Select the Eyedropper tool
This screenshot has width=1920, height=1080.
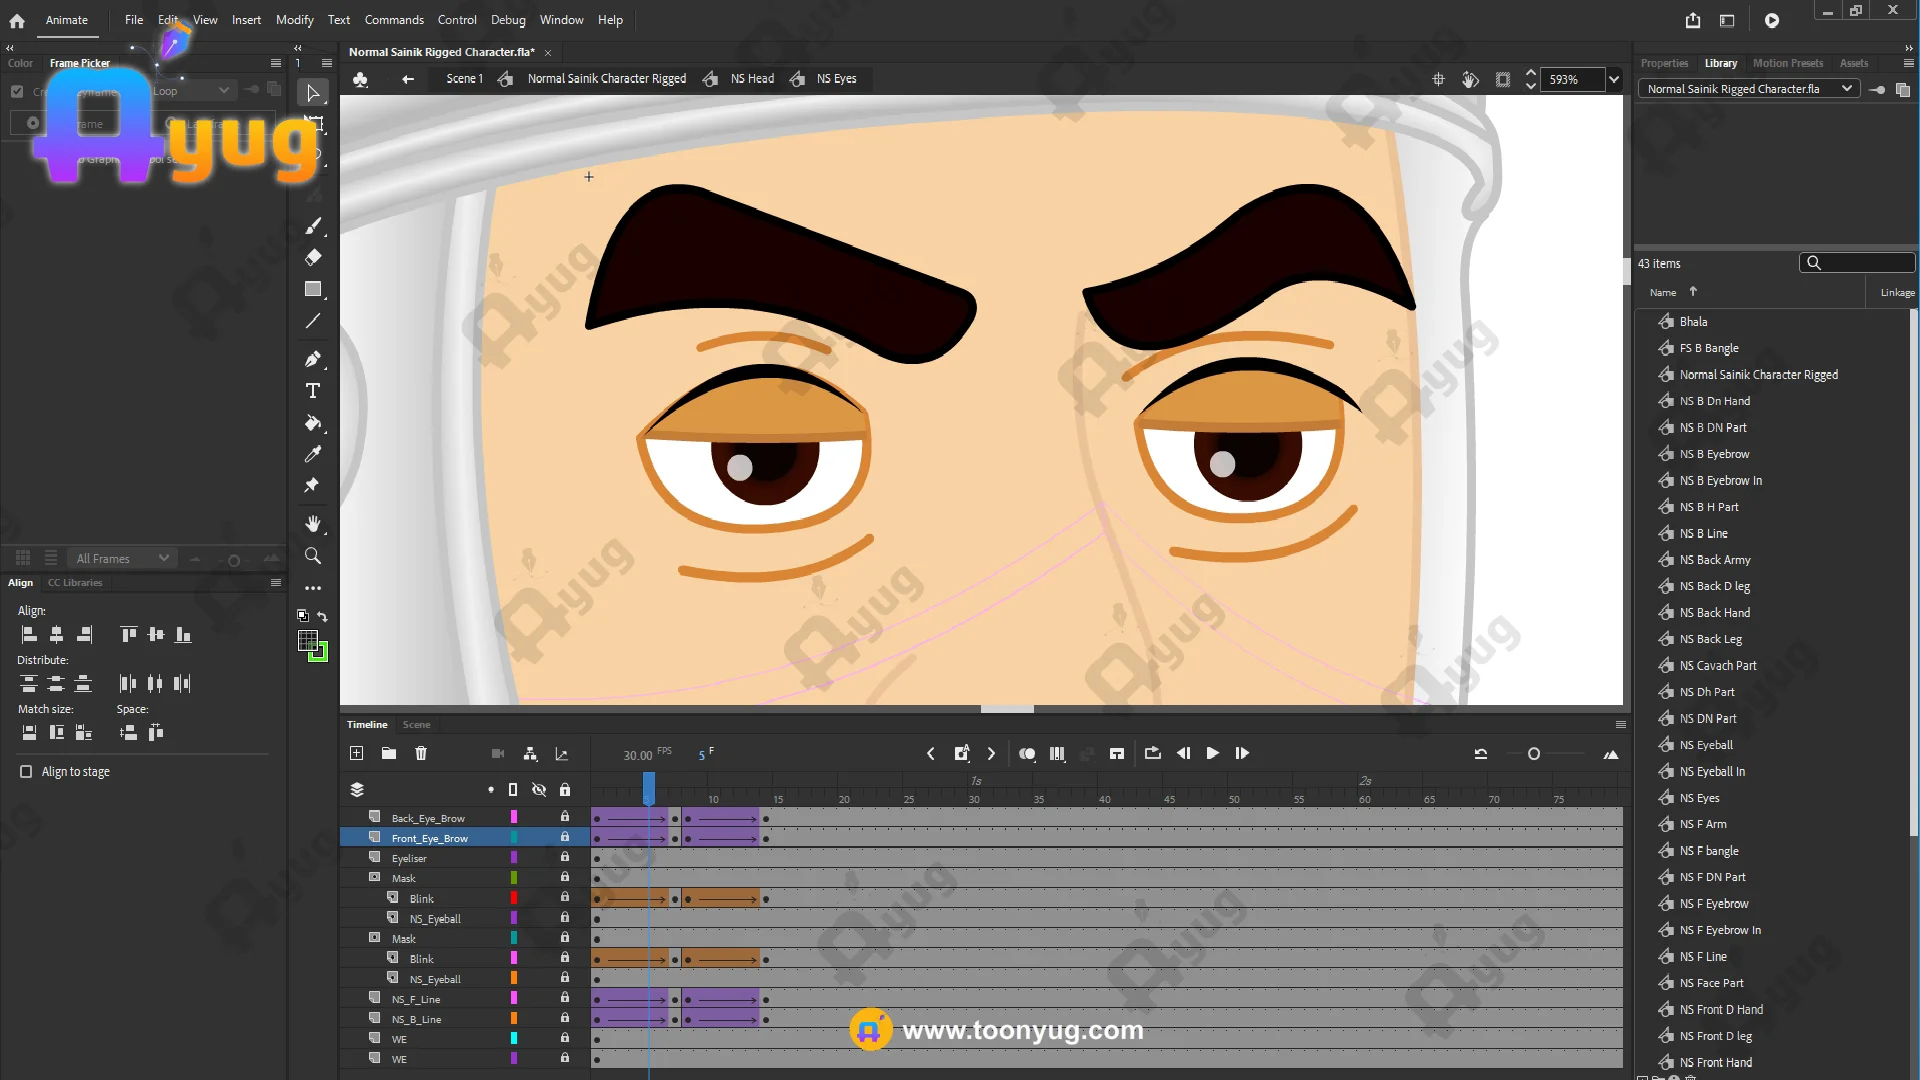click(313, 455)
